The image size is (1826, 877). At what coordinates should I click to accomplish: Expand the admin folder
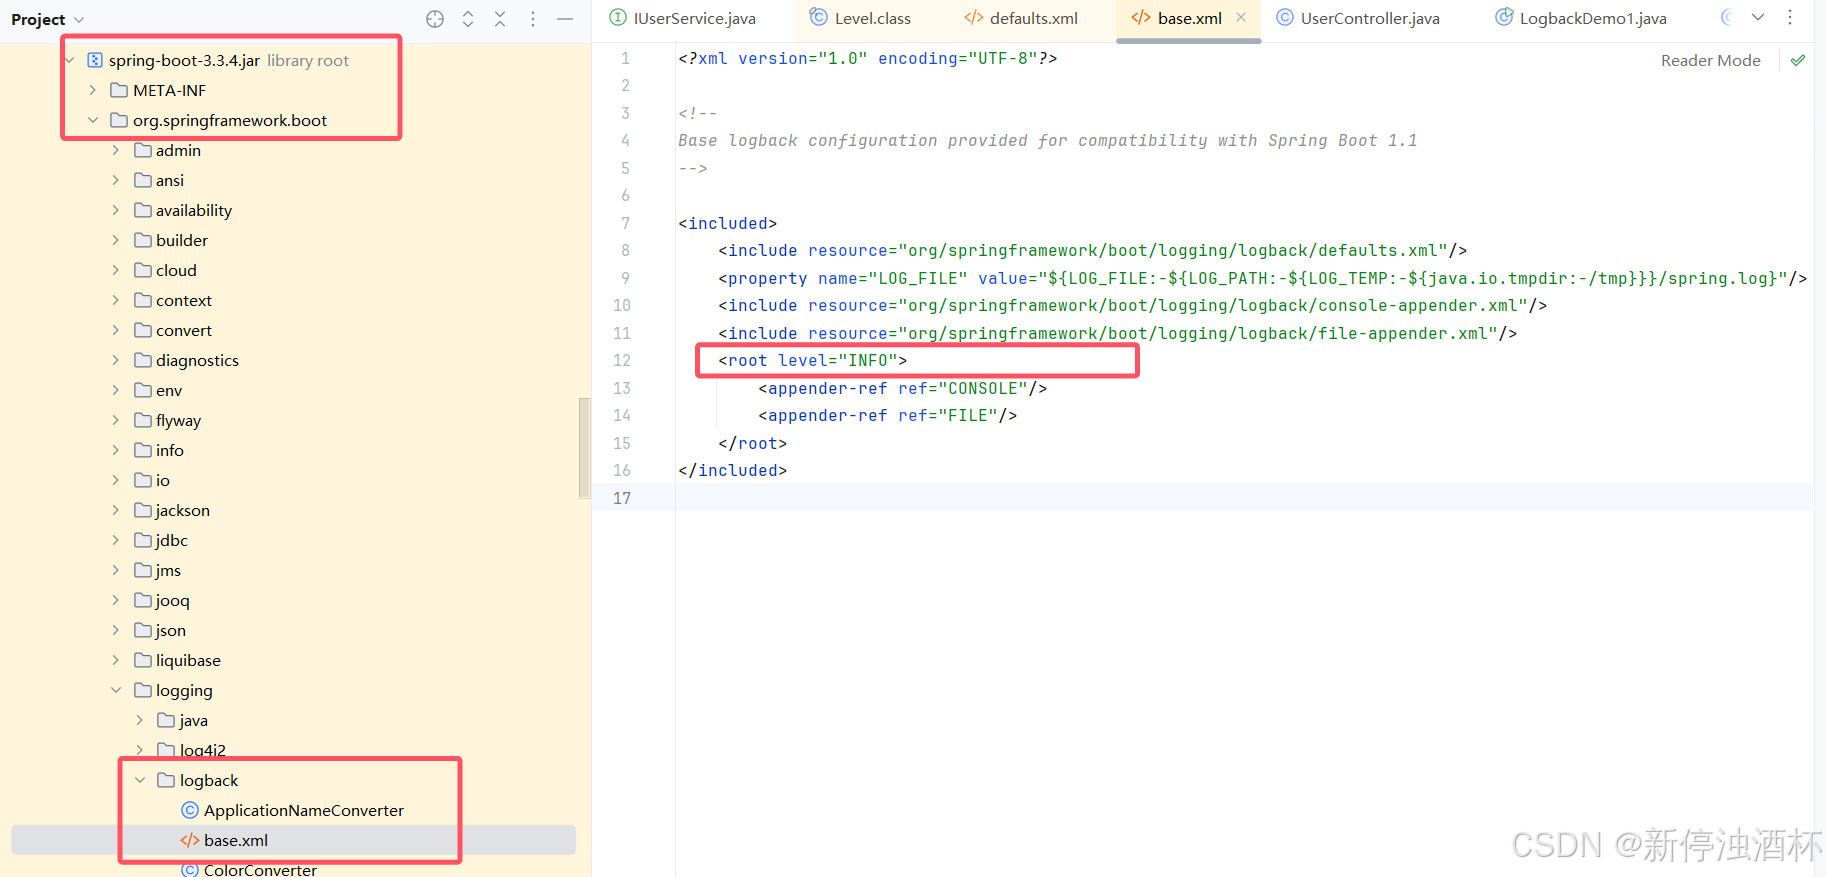(116, 150)
